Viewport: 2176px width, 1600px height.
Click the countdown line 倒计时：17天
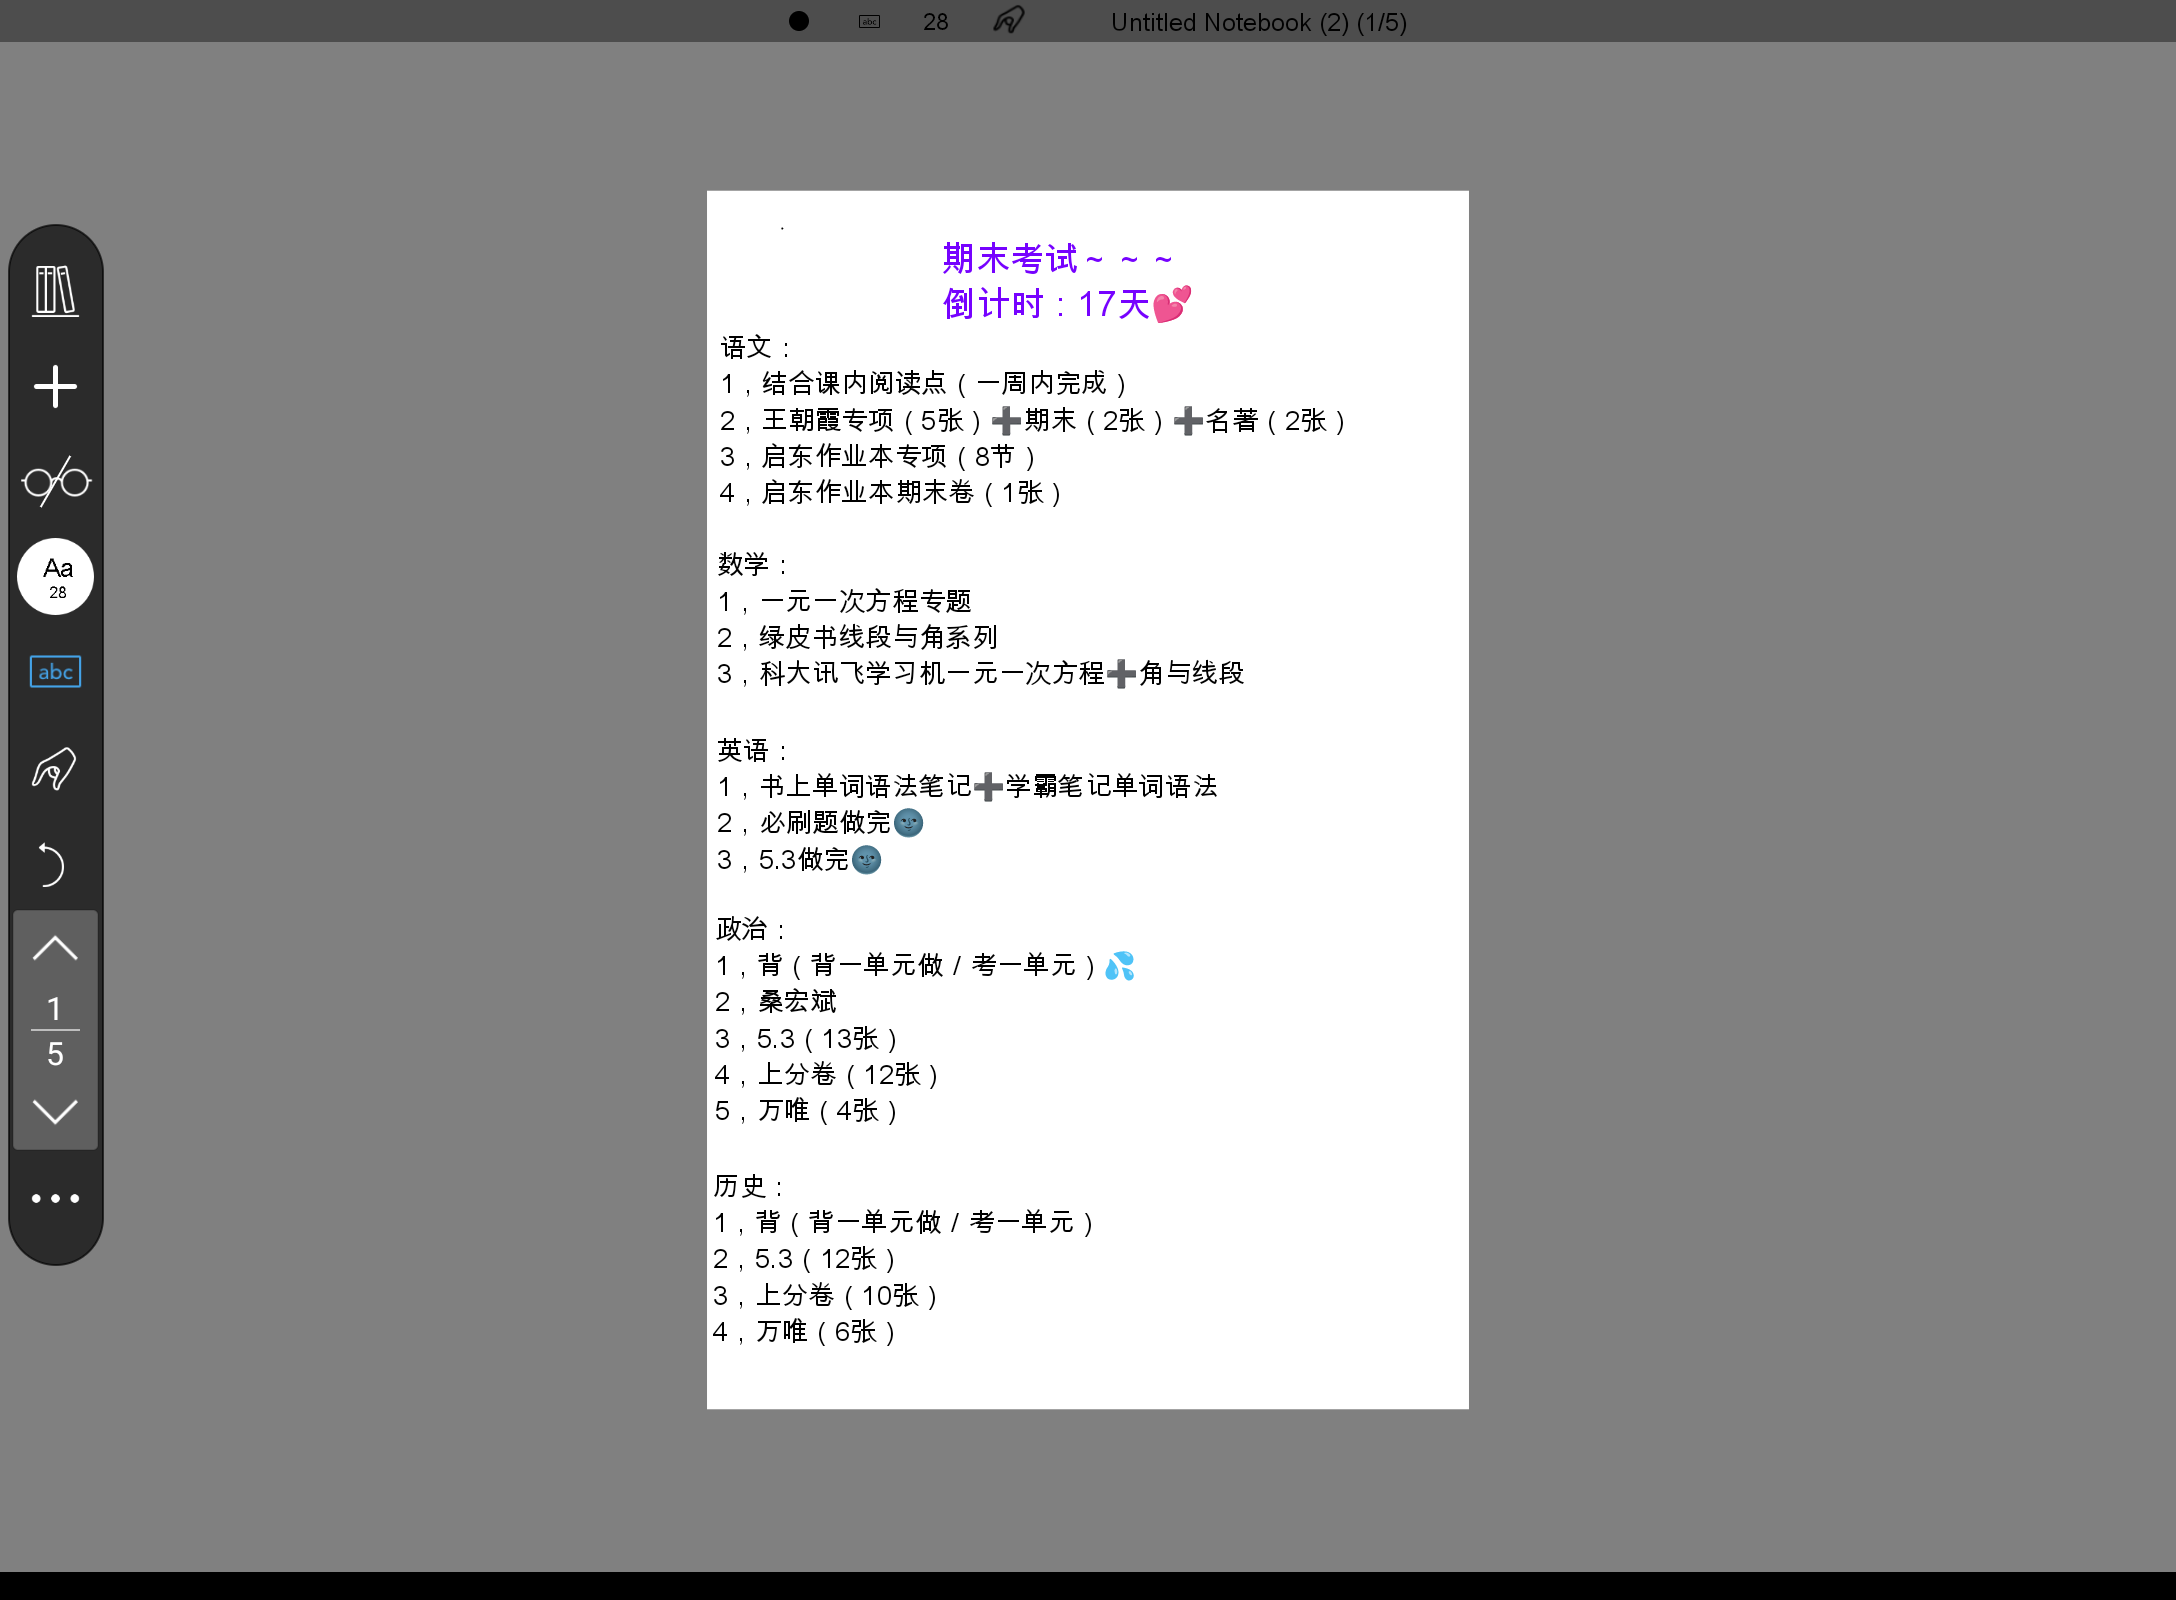tap(1067, 304)
